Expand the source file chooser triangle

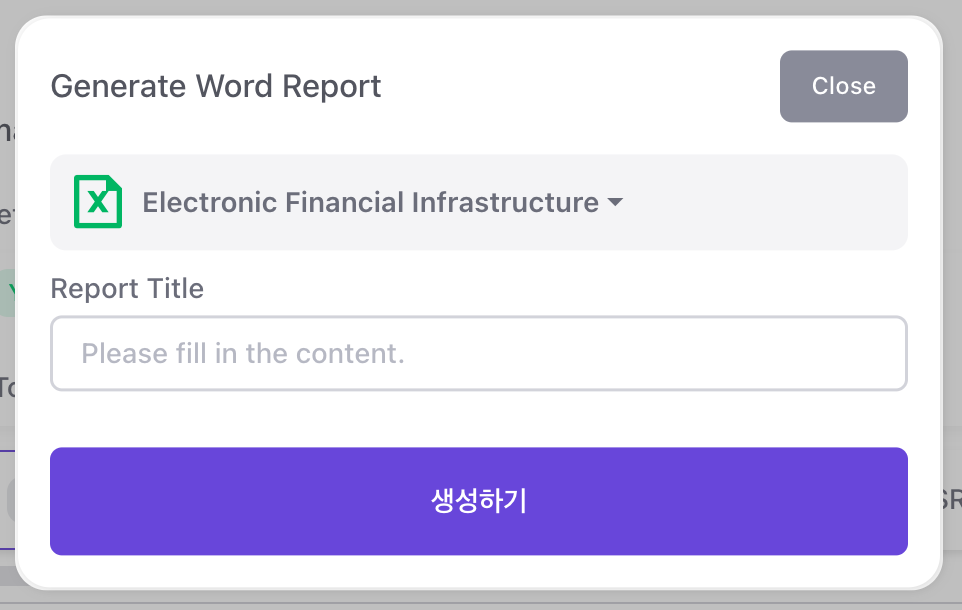coord(615,202)
